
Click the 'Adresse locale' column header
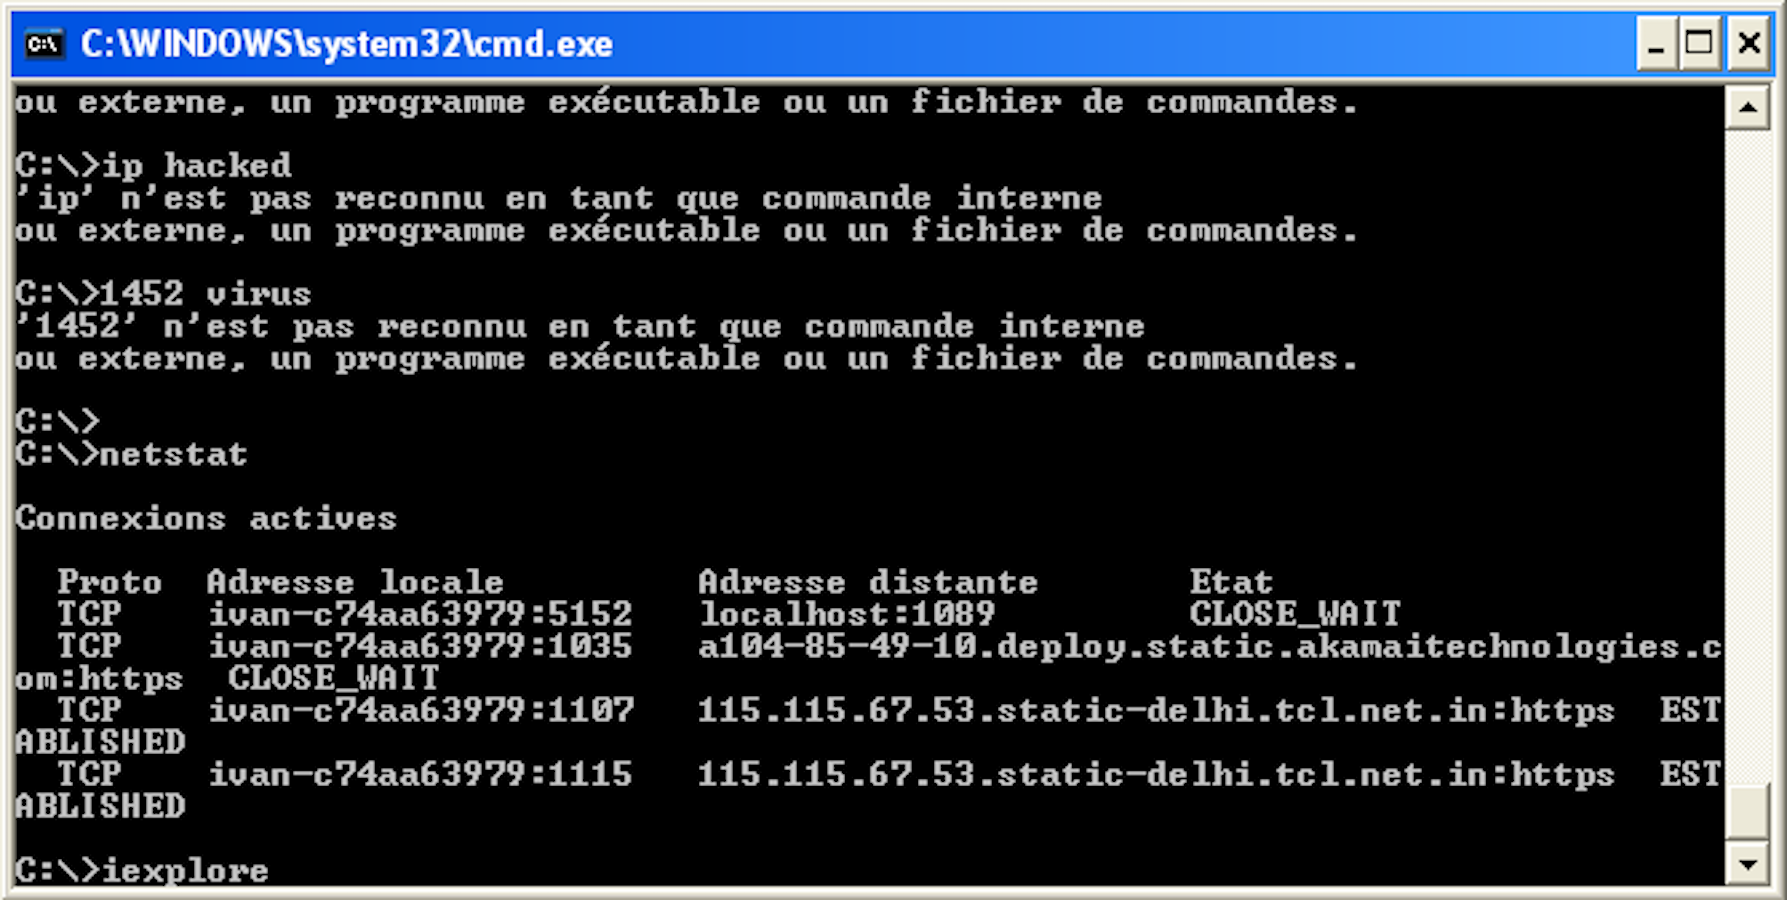tap(355, 582)
